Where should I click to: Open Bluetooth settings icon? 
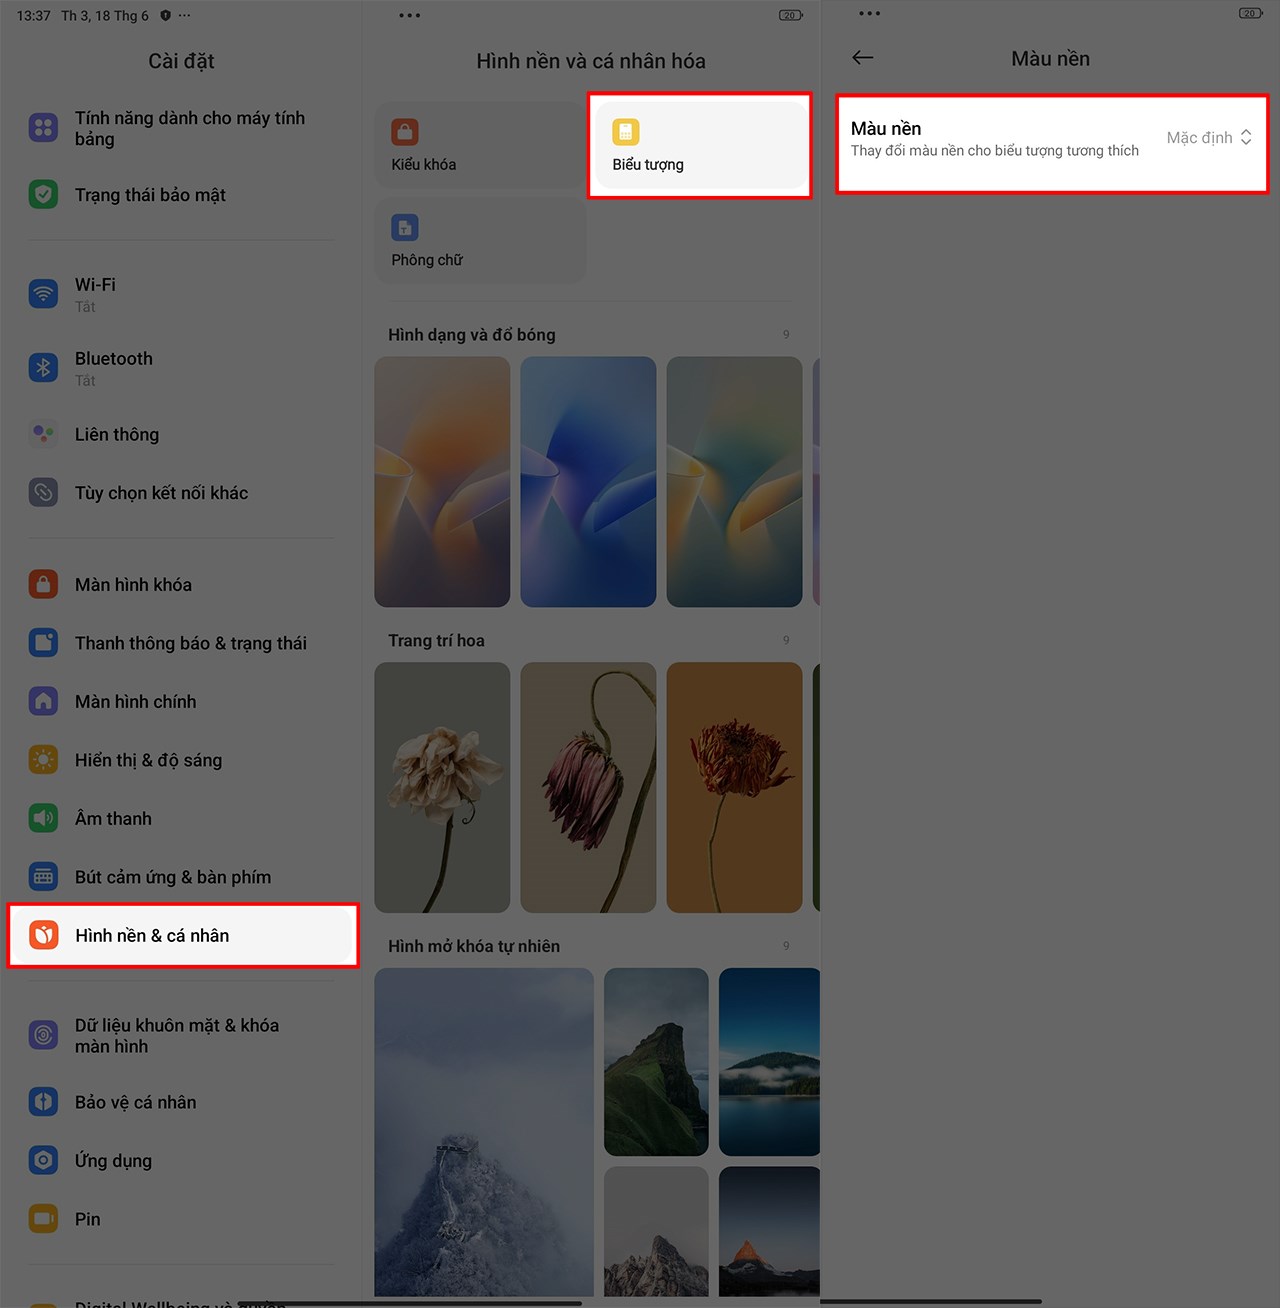pyautogui.click(x=43, y=367)
